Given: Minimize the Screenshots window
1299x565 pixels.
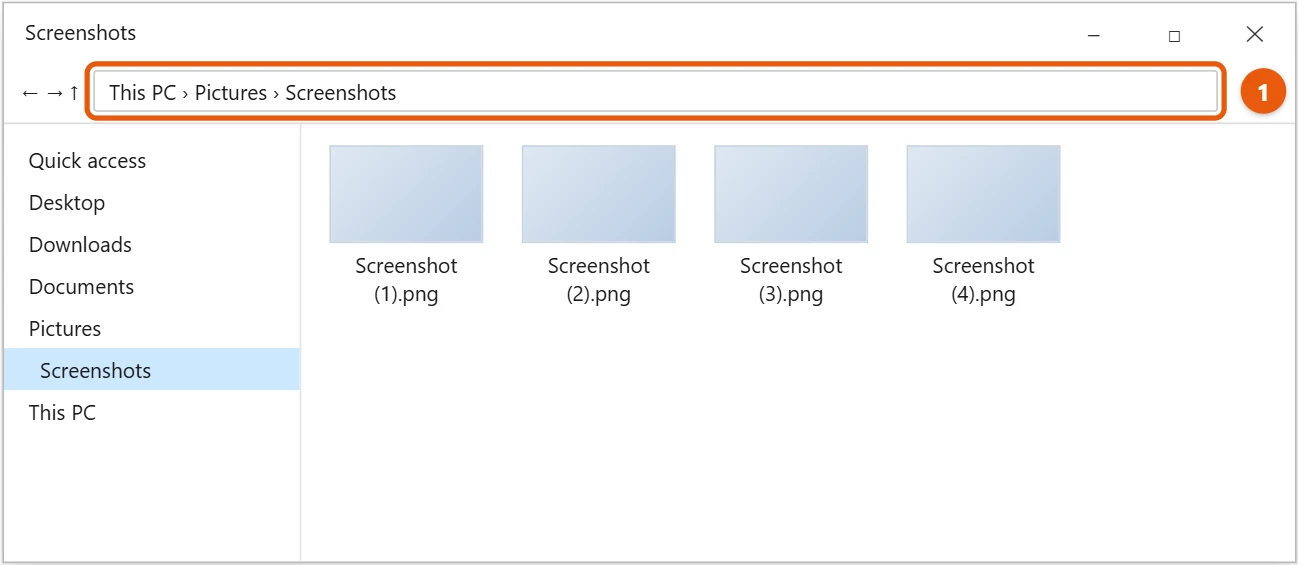Looking at the screenshot, I should [1094, 35].
